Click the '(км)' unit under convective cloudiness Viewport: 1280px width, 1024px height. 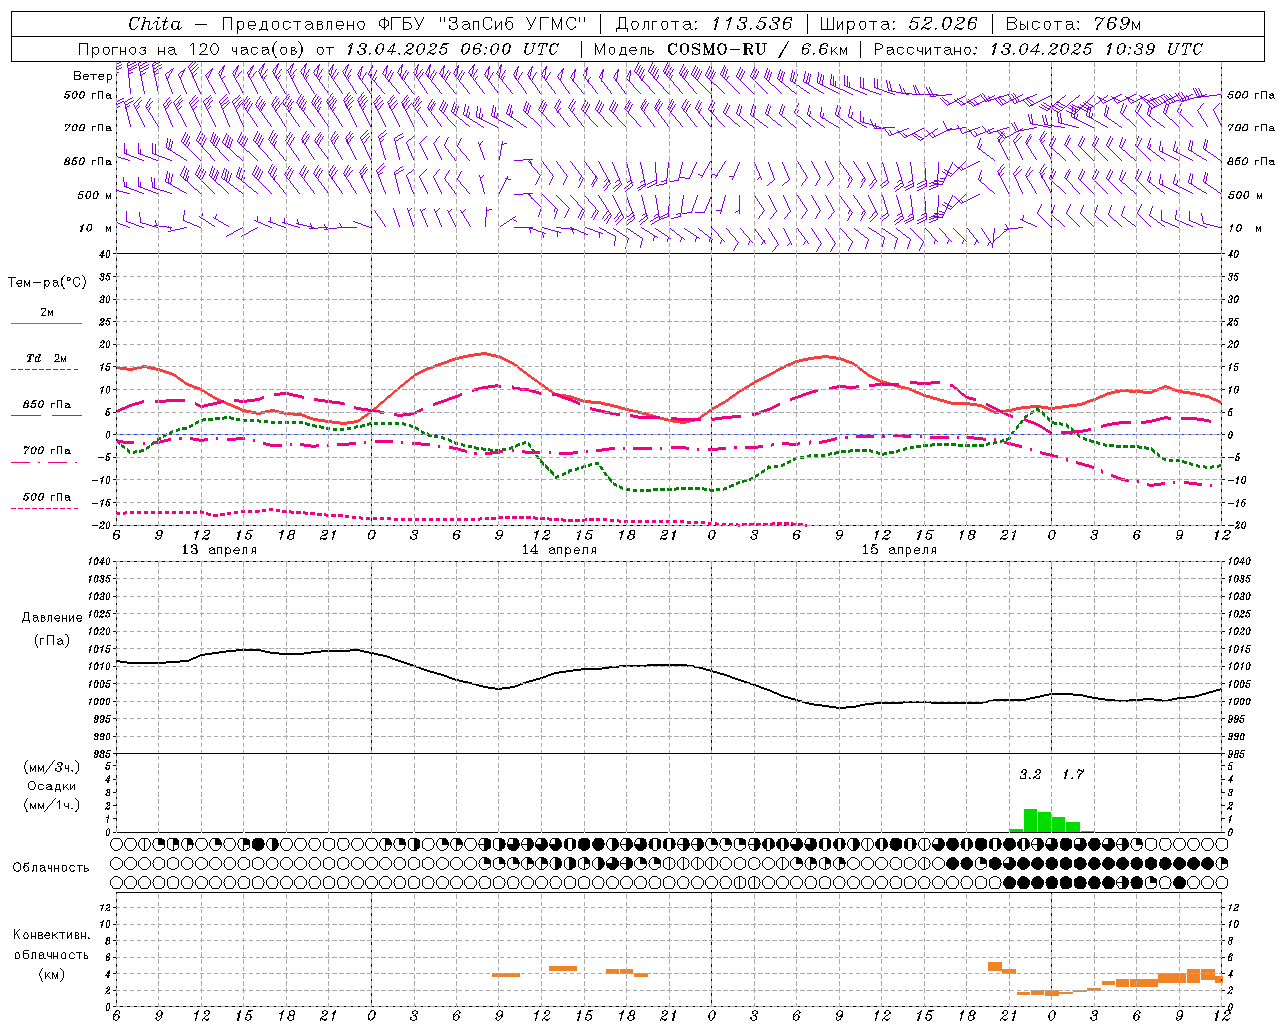point(51,973)
